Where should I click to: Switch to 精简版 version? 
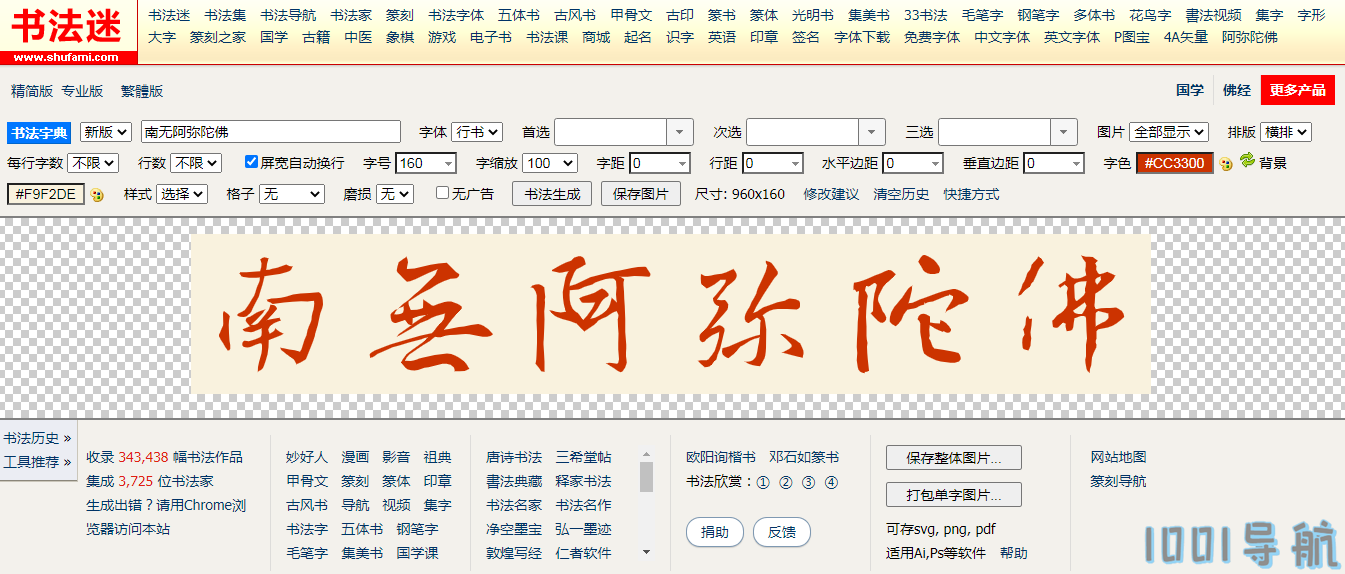[32, 91]
